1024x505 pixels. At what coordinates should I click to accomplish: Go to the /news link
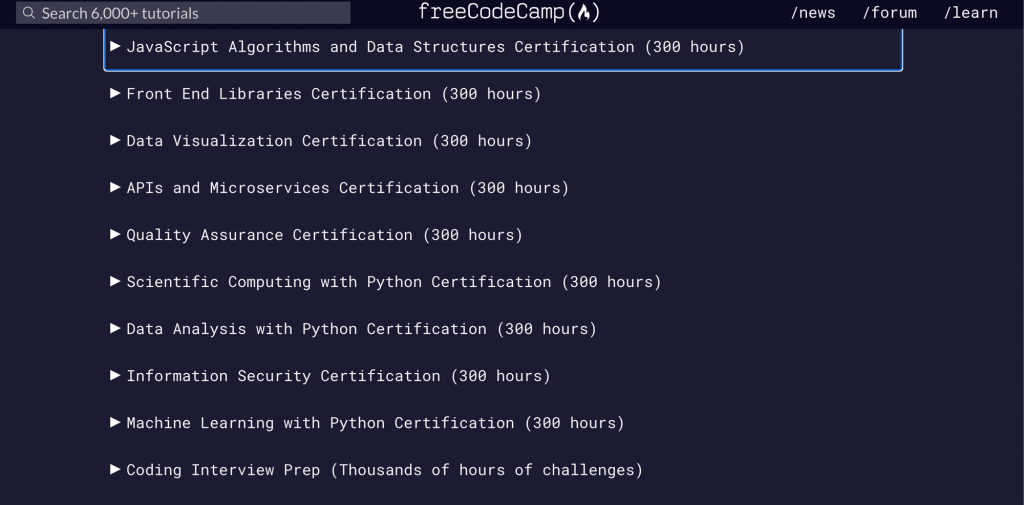coord(813,13)
